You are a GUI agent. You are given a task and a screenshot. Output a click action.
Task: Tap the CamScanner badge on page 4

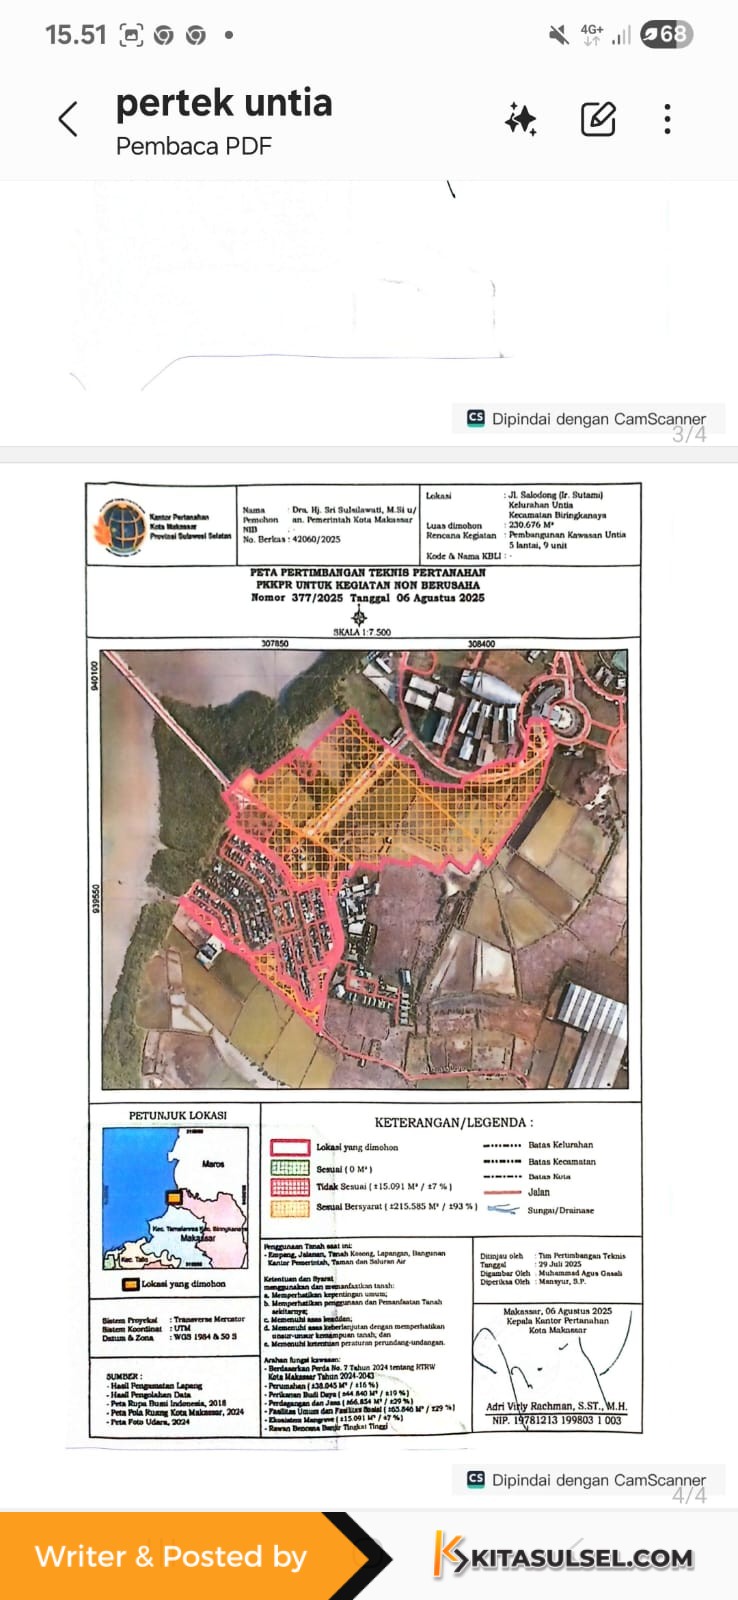pyautogui.click(x=587, y=1479)
